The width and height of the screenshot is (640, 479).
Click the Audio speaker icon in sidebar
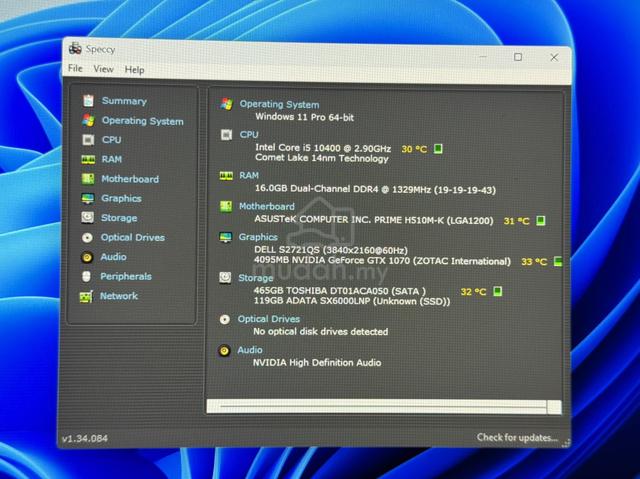87,257
